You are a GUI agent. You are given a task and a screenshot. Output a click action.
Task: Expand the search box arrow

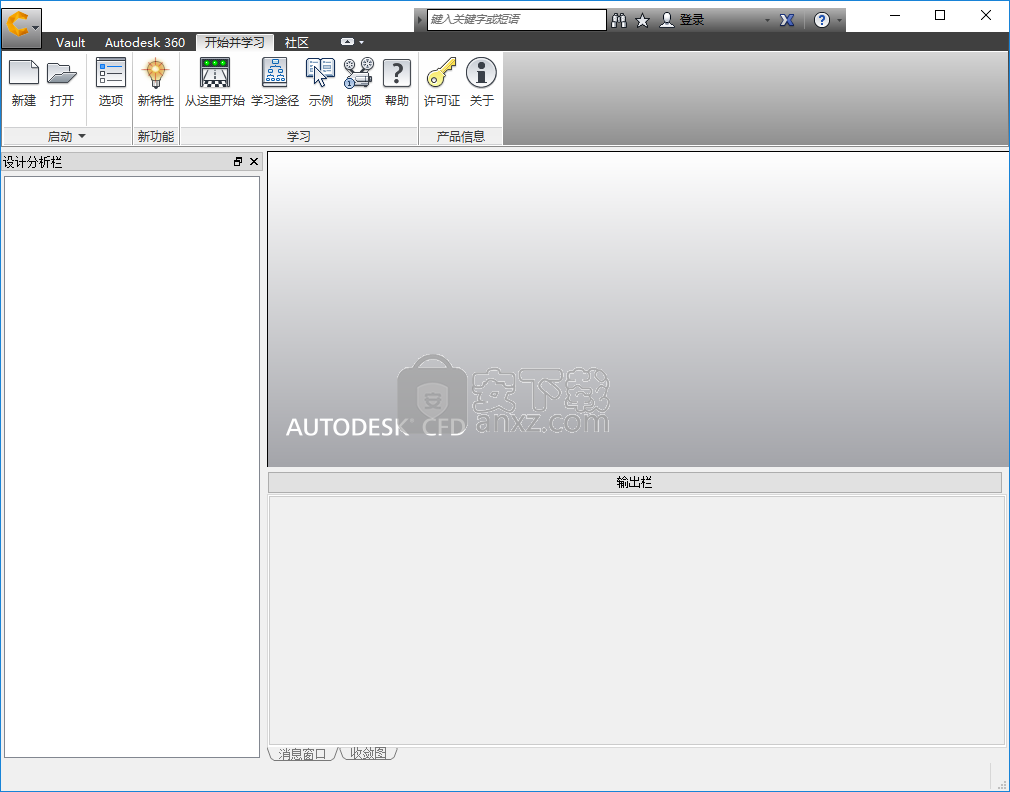click(x=419, y=20)
